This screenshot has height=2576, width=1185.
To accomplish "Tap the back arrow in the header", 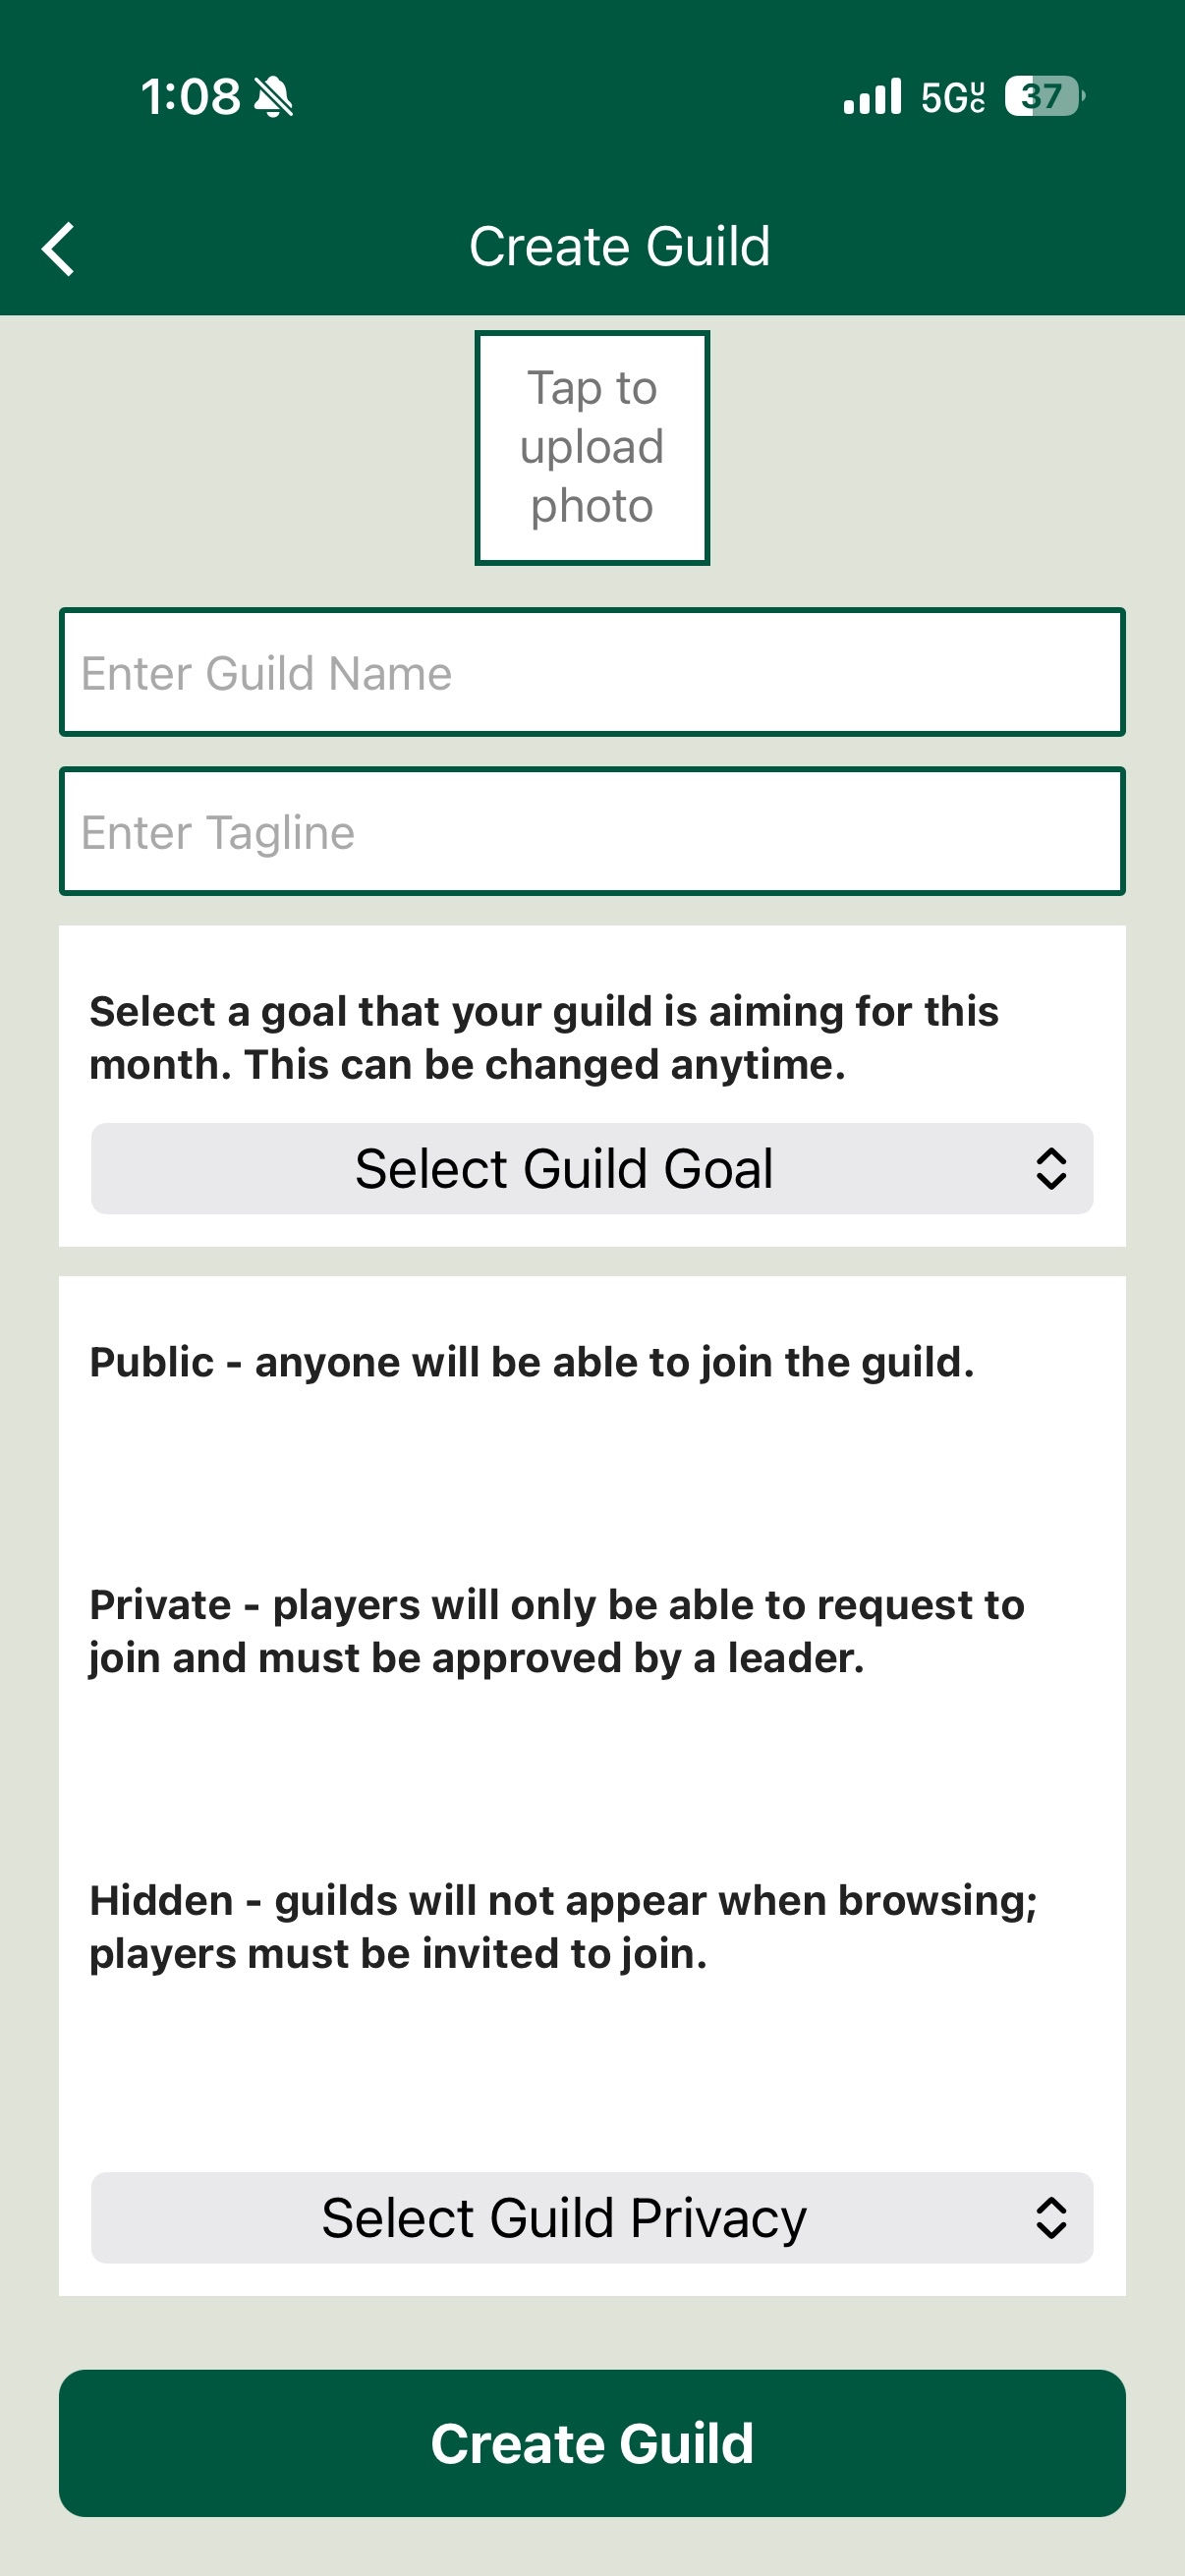I will 59,248.
